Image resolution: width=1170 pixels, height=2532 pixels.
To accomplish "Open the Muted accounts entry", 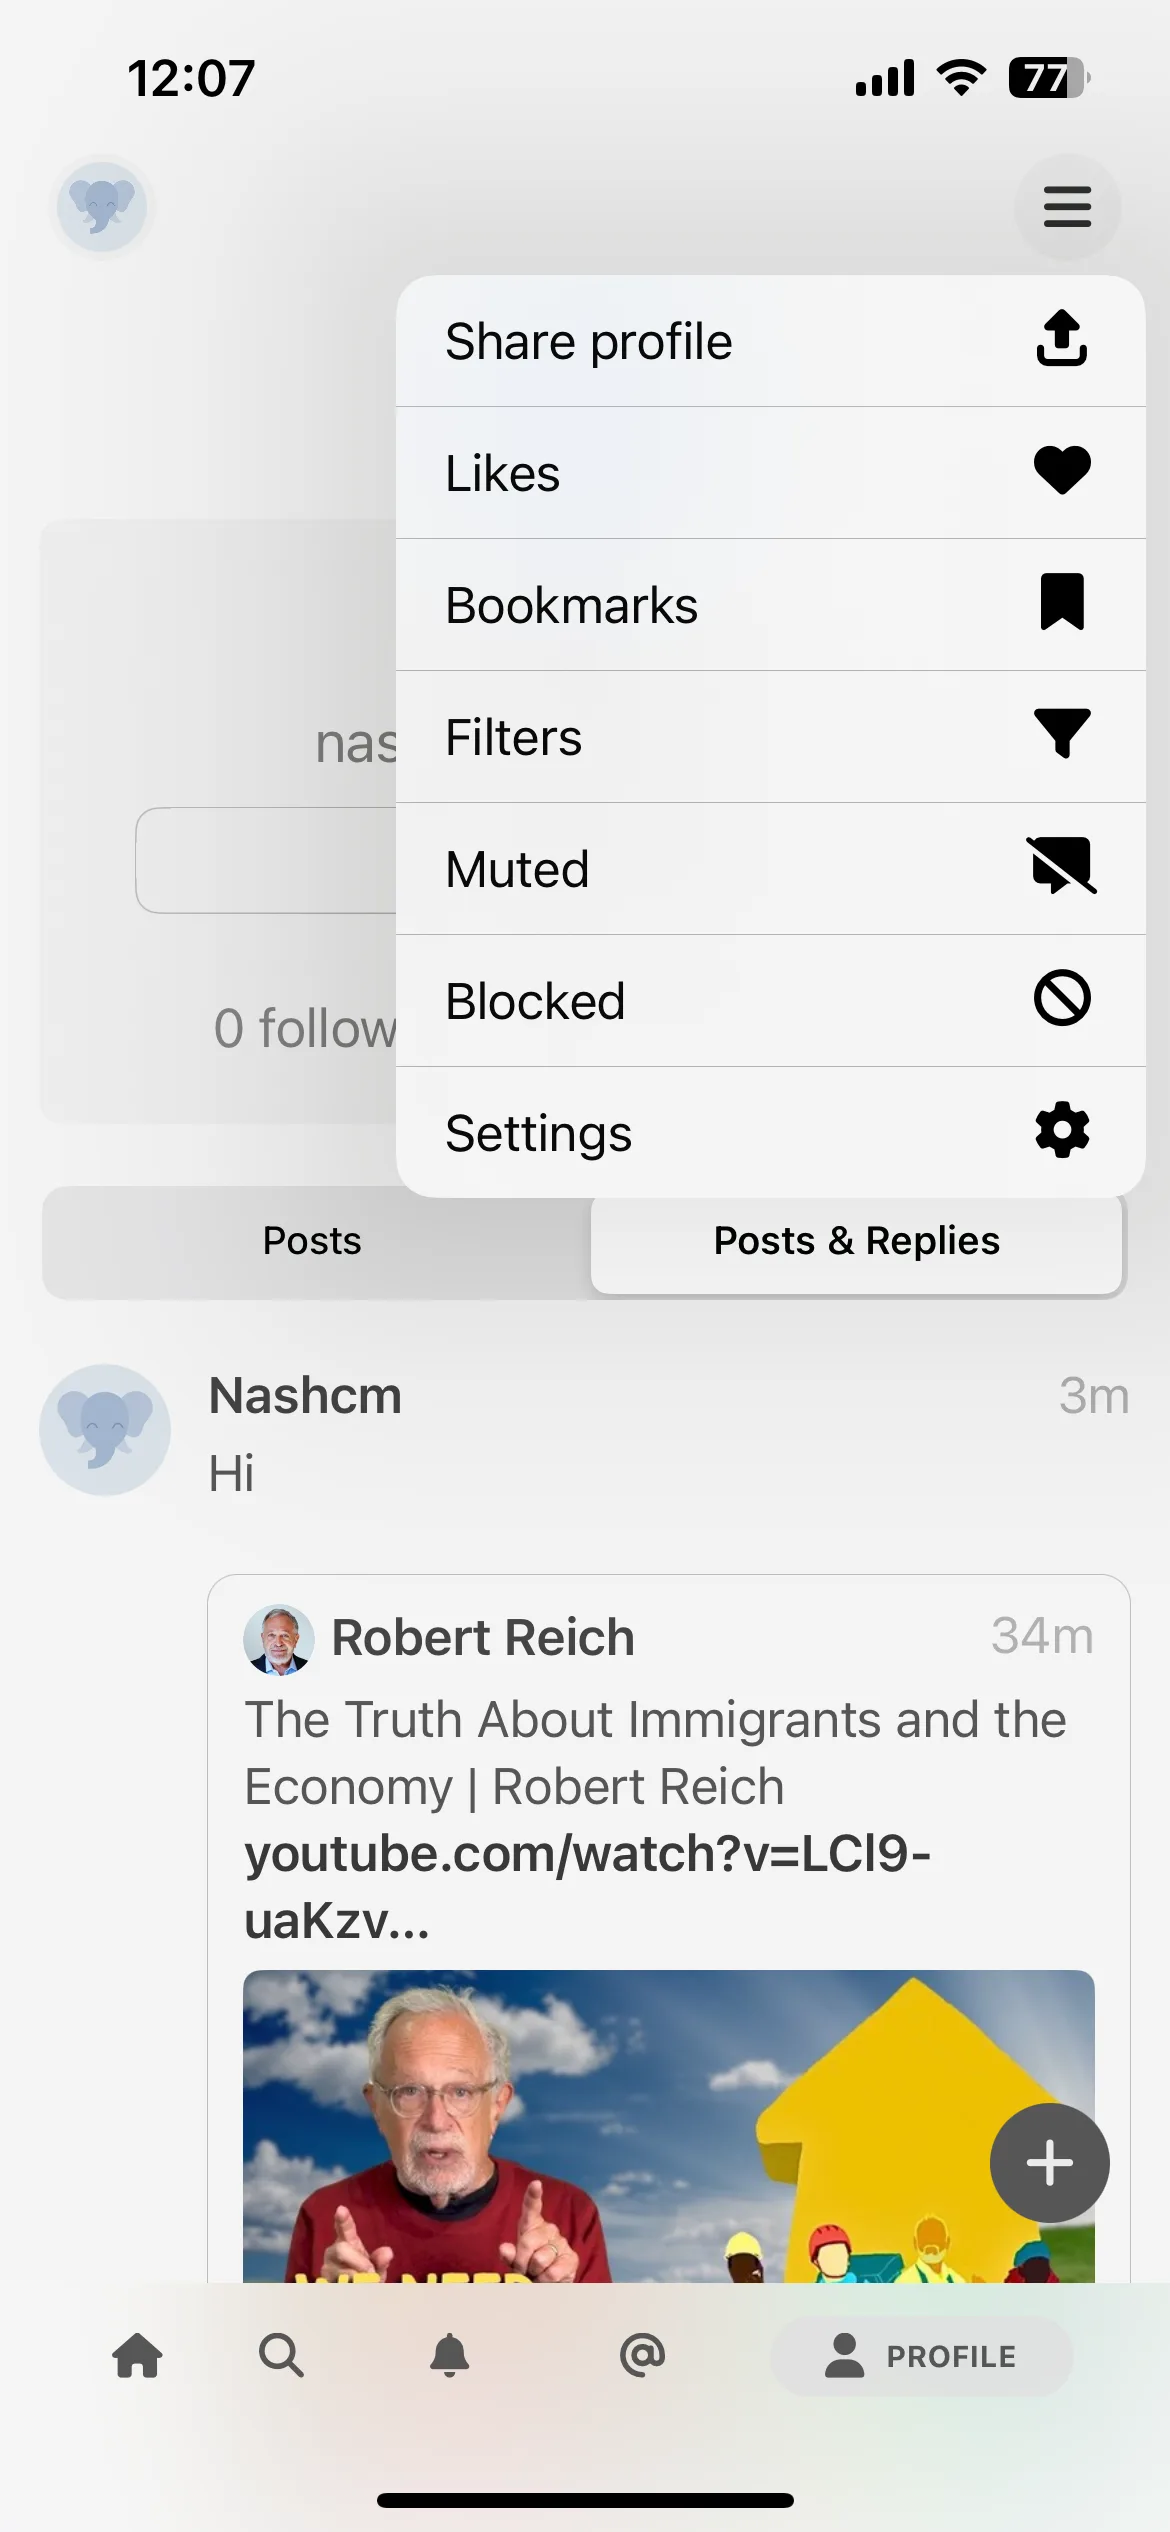I will (x=770, y=869).
